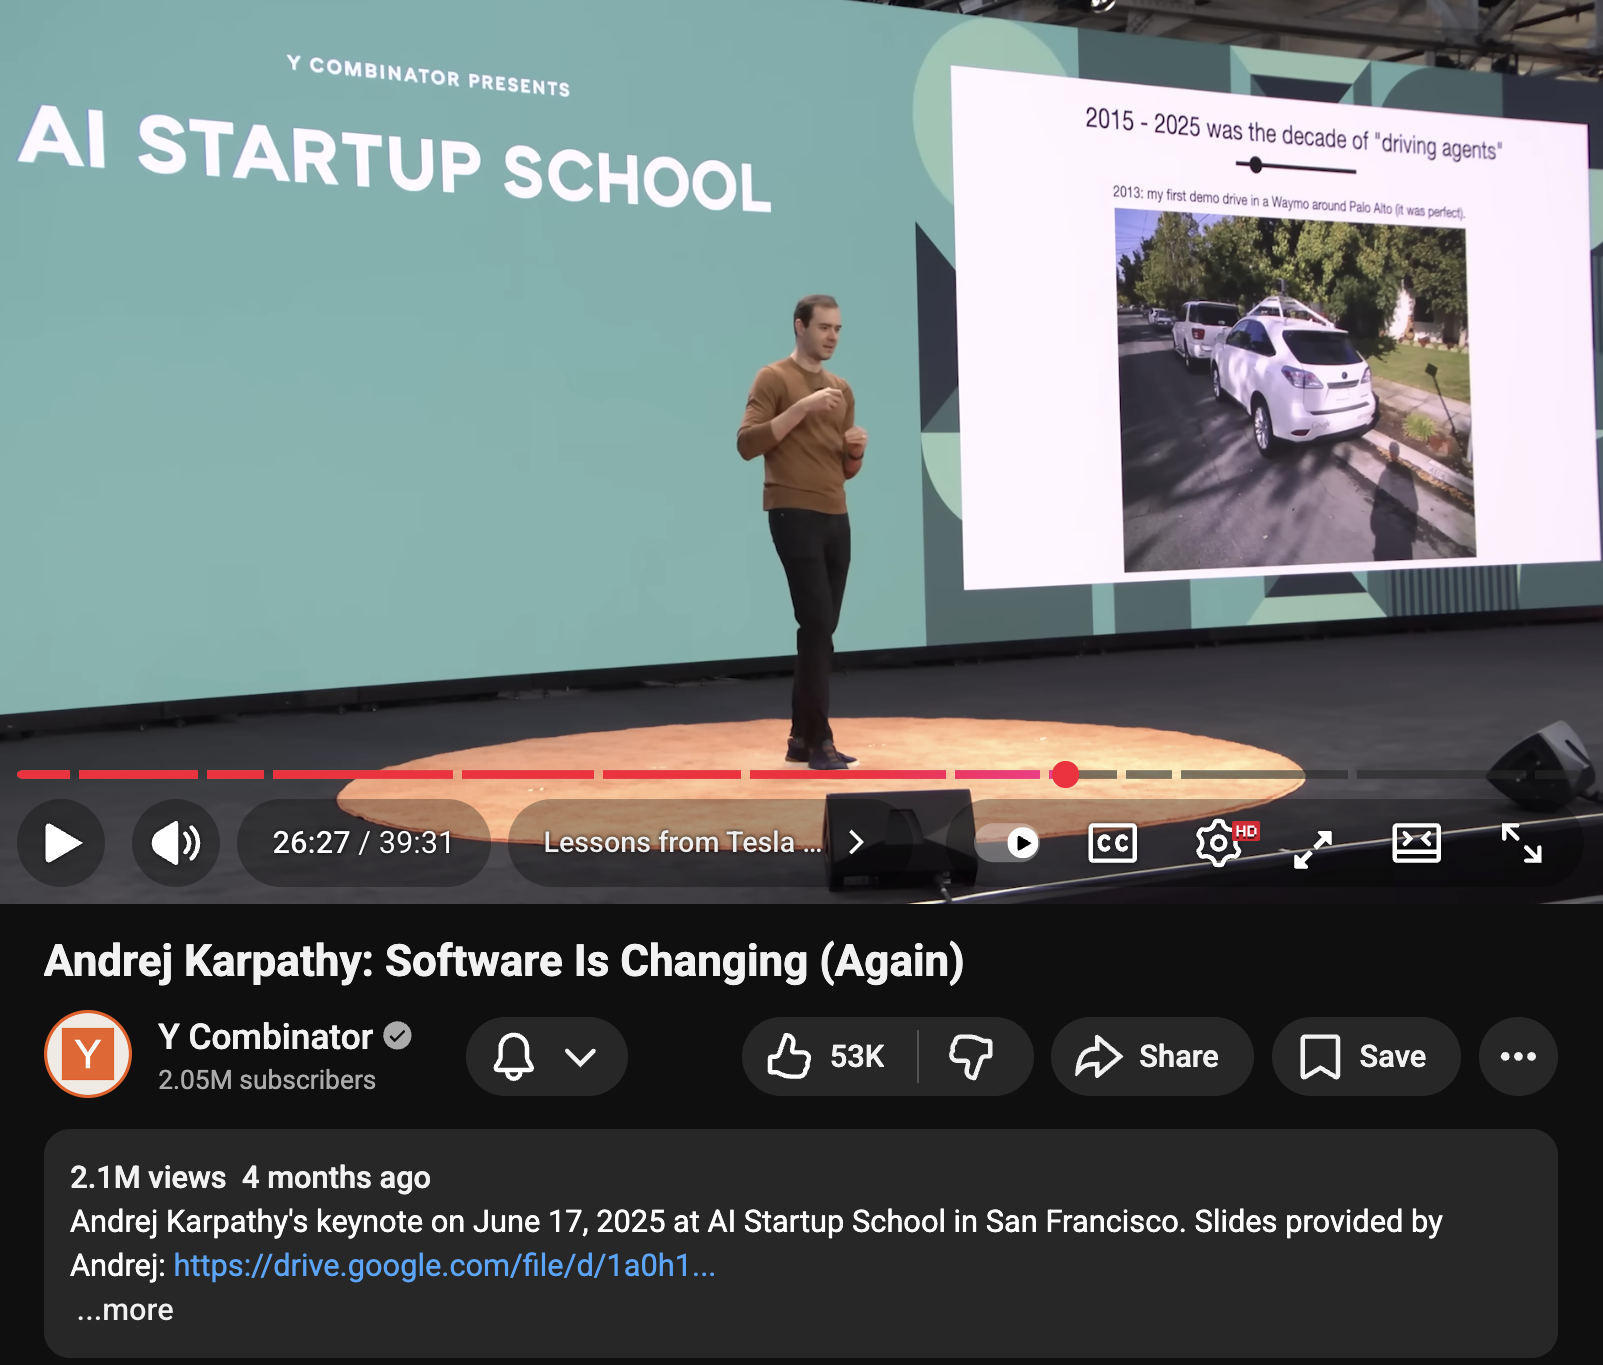This screenshot has height=1365, width=1603.
Task: Expand description with '...more'
Action: [126, 1310]
